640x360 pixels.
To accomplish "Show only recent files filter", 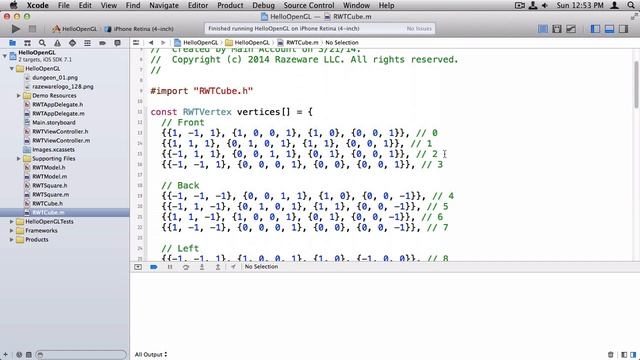I will point(19,355).
